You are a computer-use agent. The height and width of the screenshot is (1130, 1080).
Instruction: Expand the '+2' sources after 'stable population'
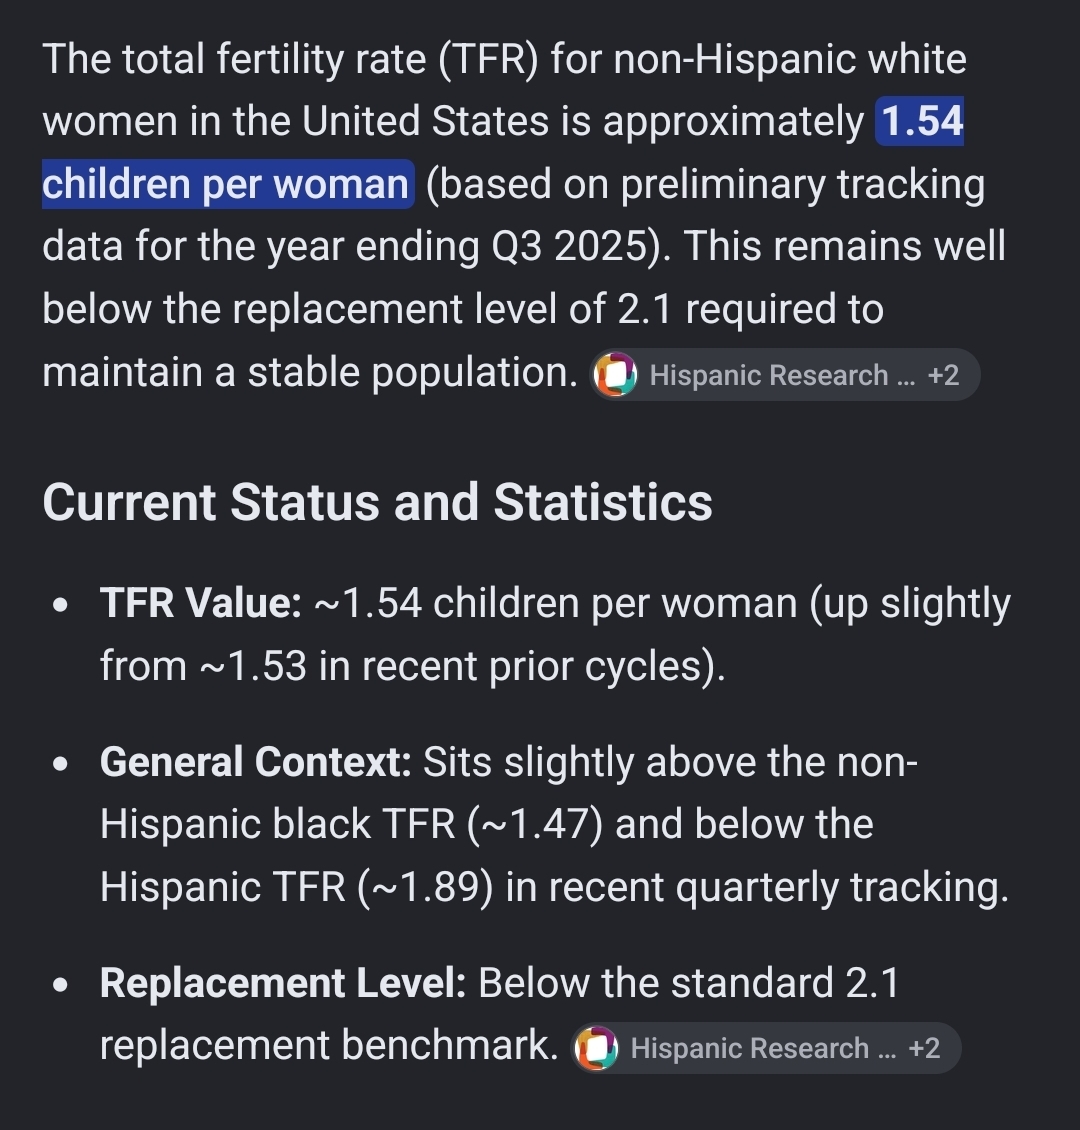coord(943,375)
